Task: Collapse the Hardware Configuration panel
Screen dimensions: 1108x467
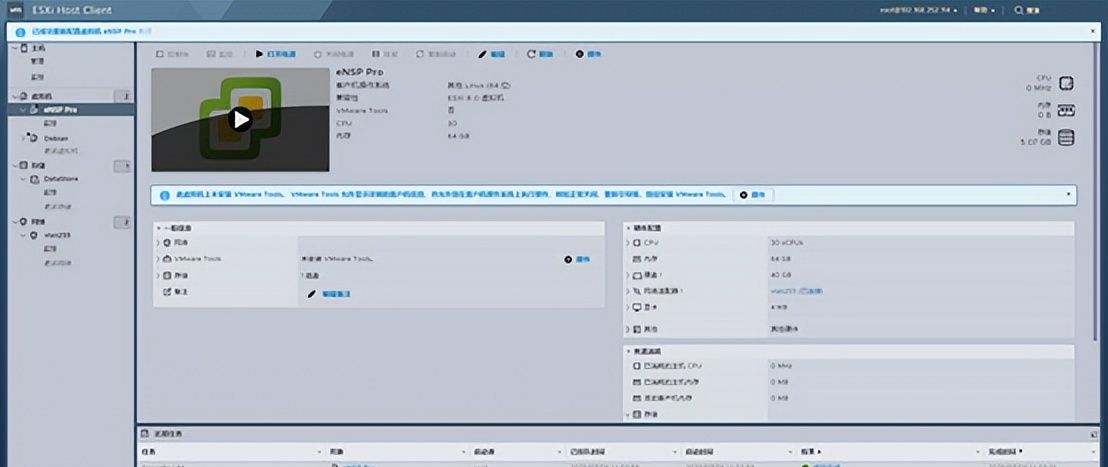Action: click(628, 228)
